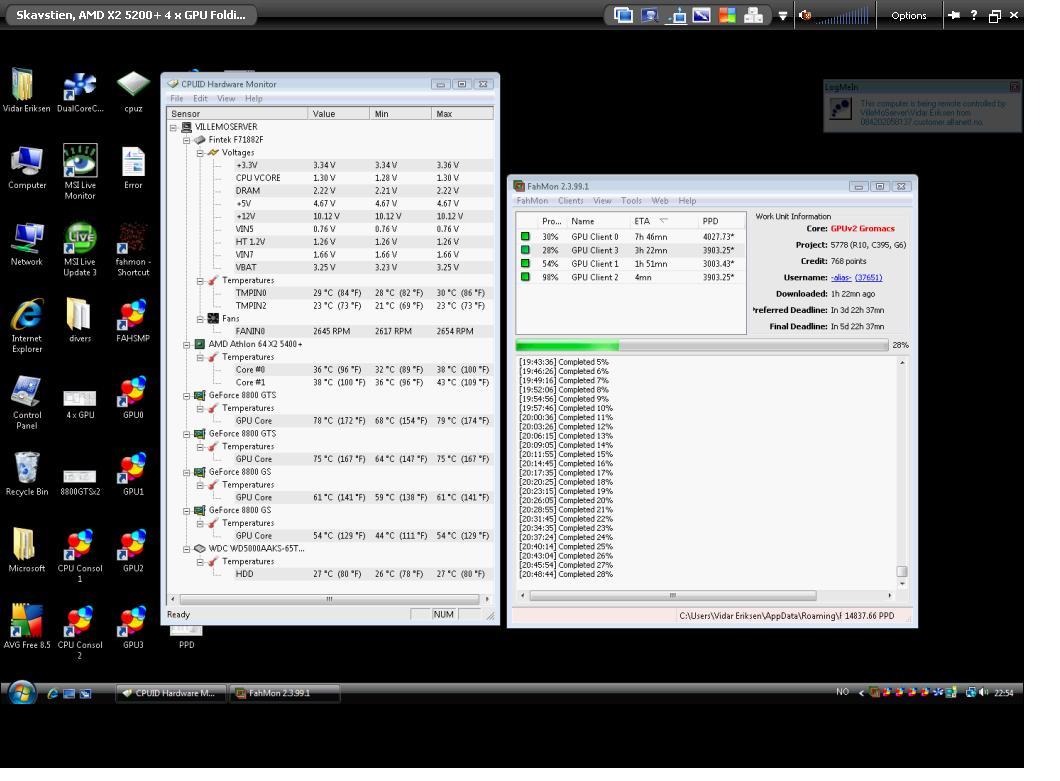Click Hardware Monitor horizontal scrollbar

(x=329, y=599)
